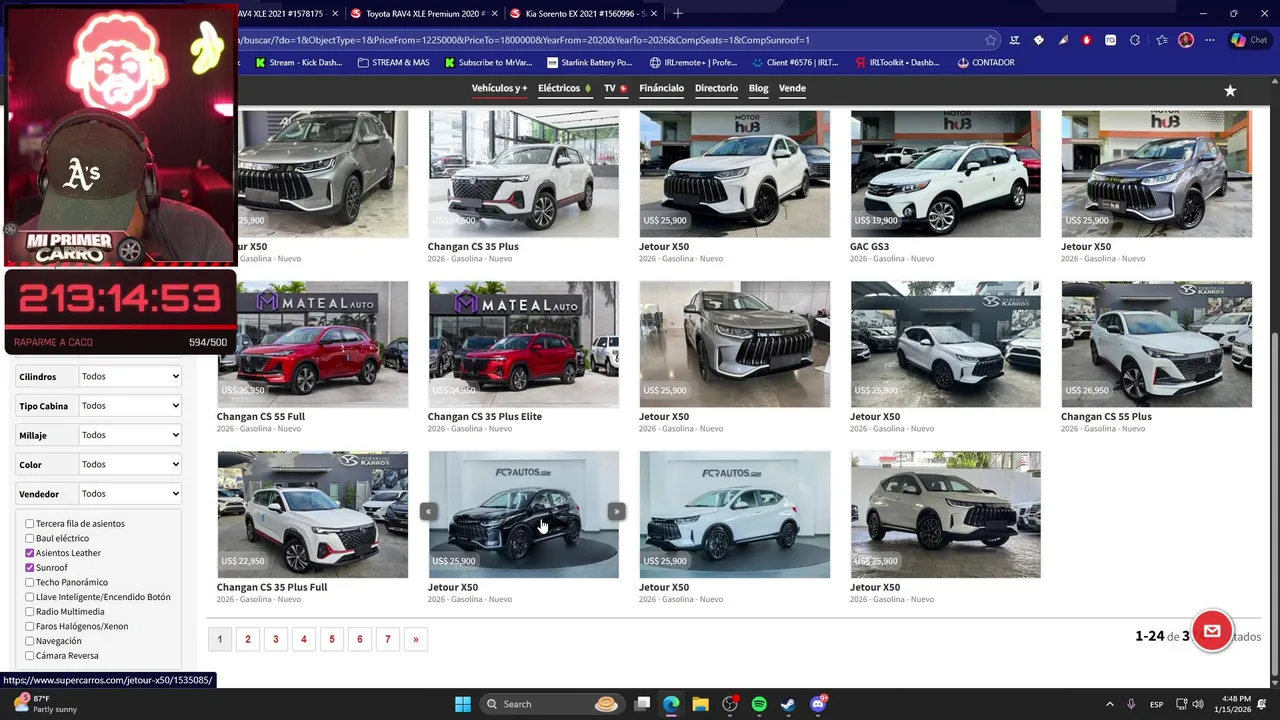The width and height of the screenshot is (1280, 720).
Task: Show previous photo on black Jetour X50
Action: (428, 511)
